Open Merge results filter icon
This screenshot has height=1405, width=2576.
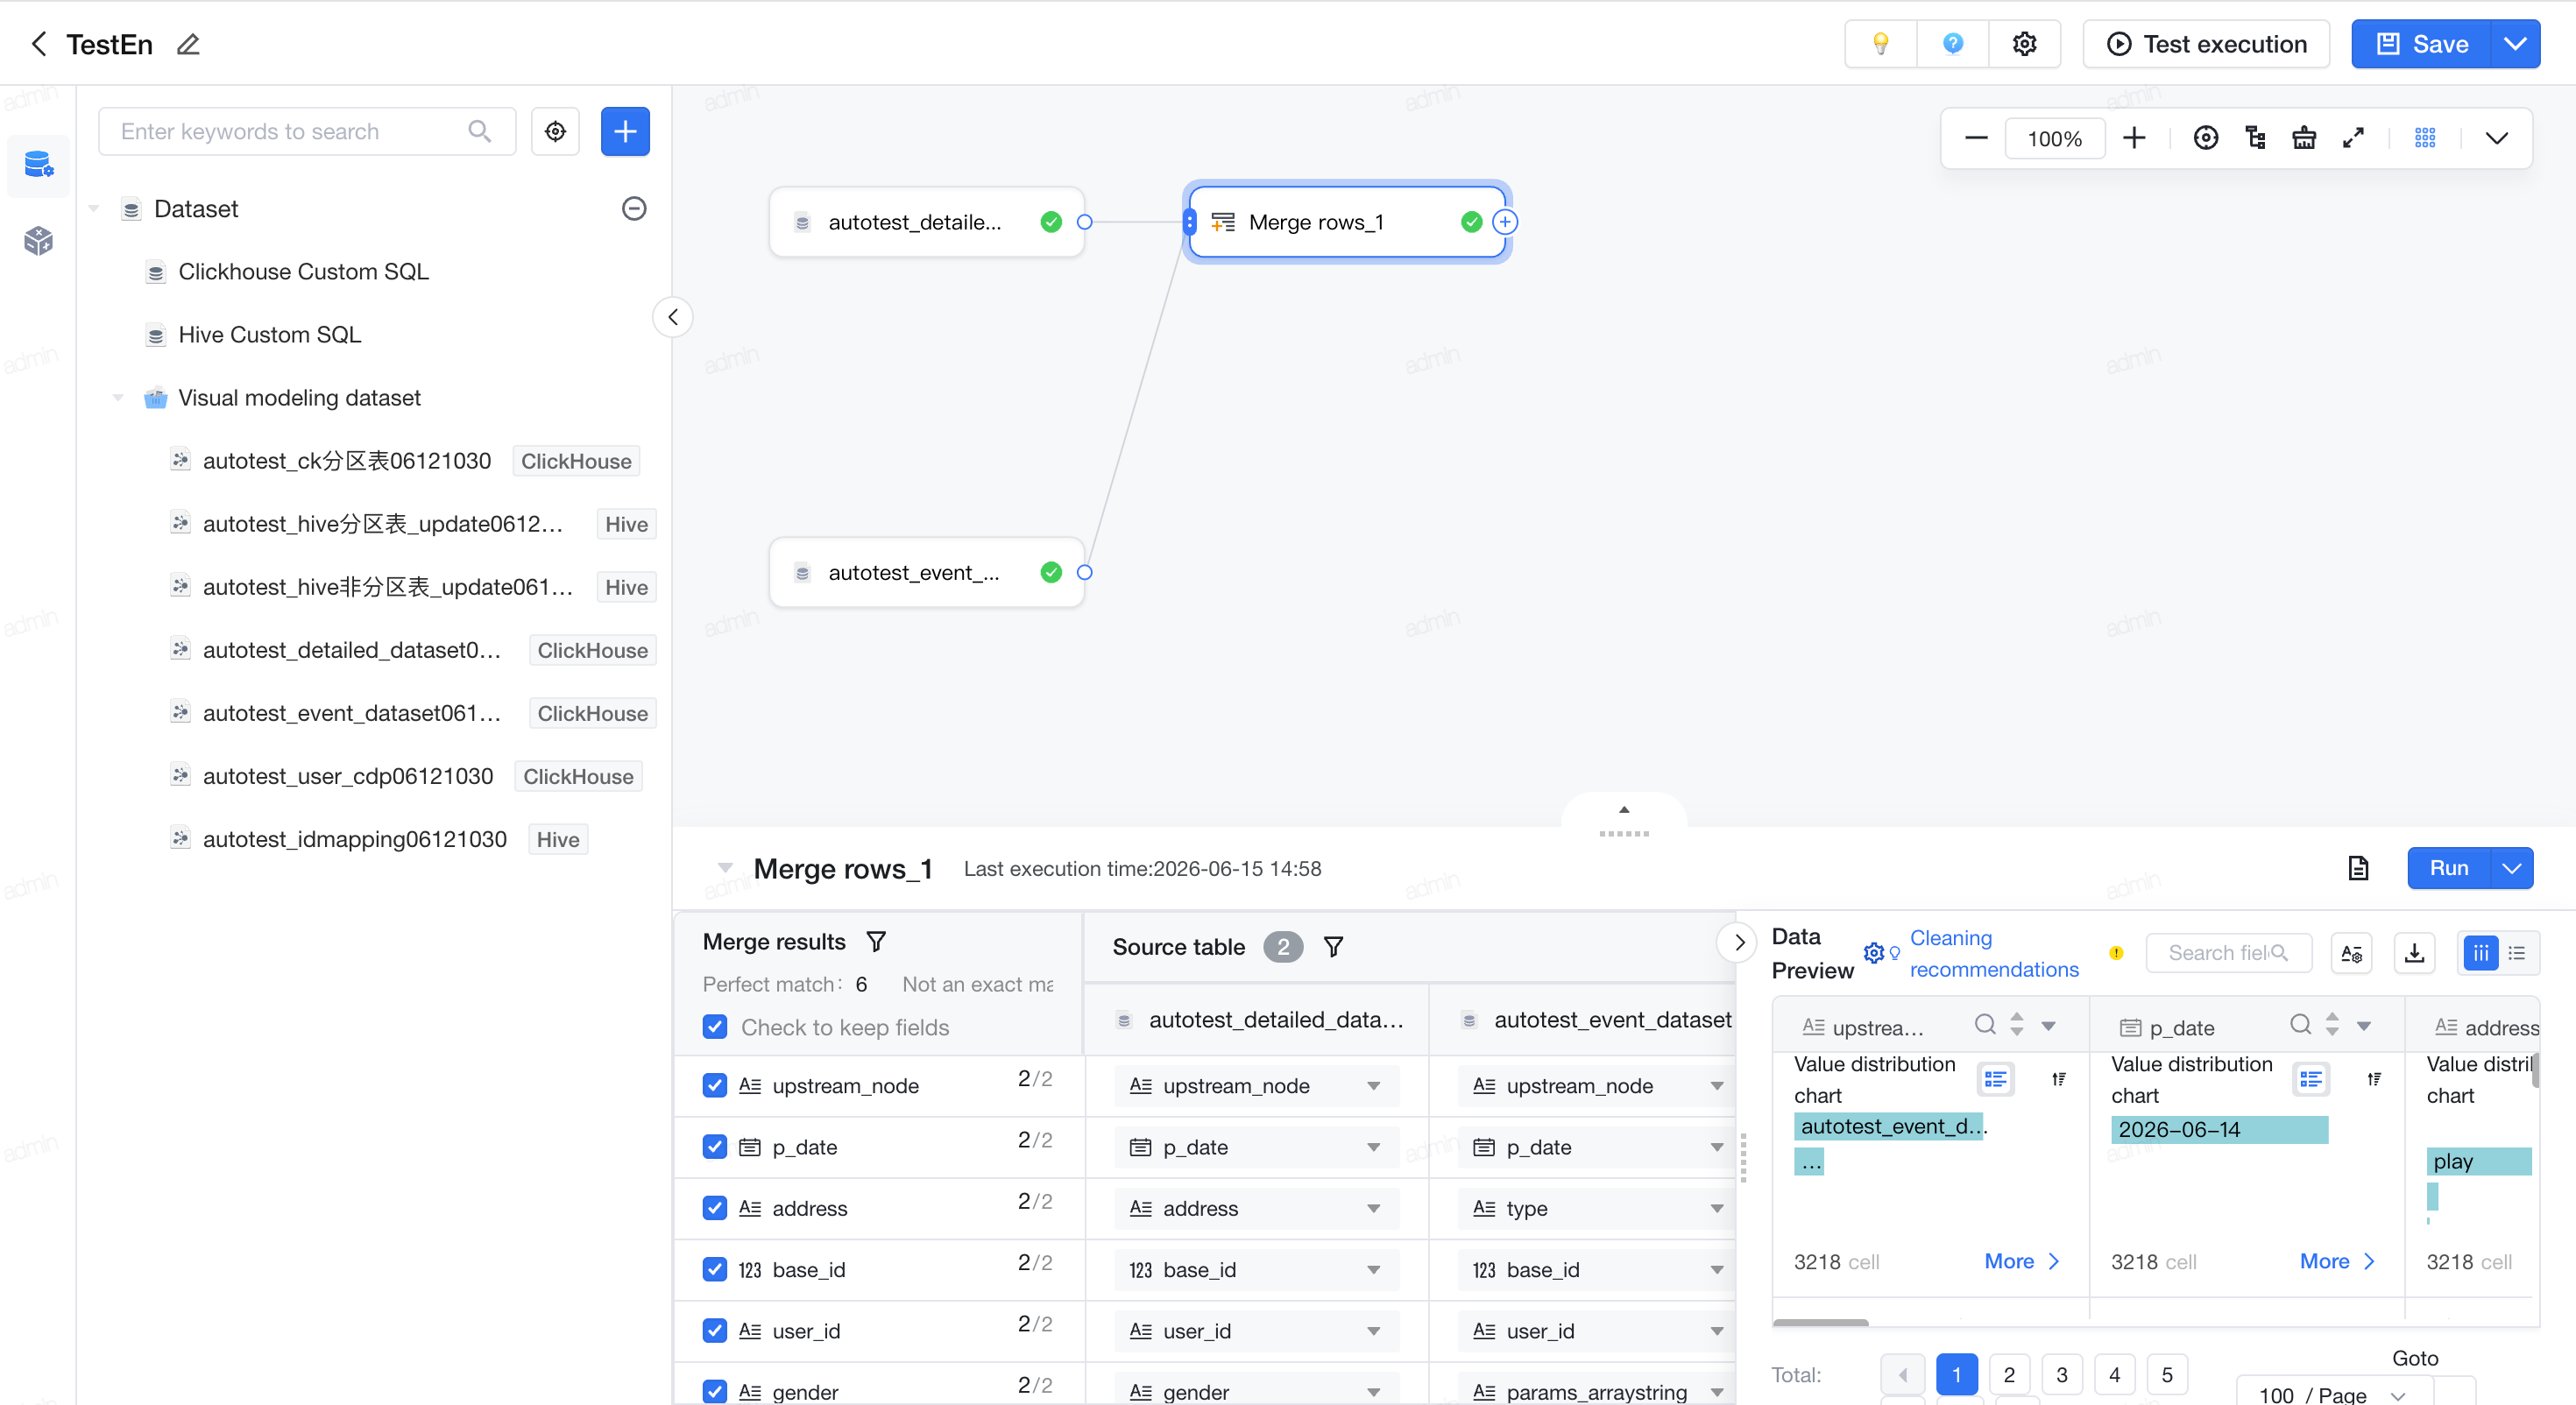(876, 941)
